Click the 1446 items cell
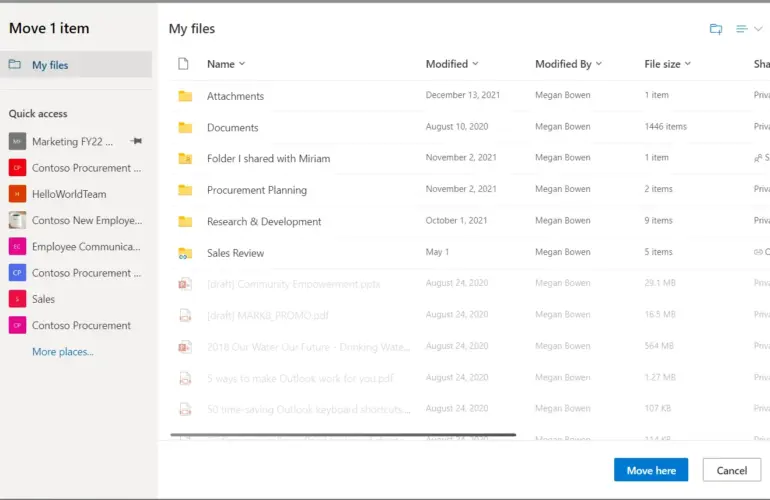The width and height of the screenshot is (770, 500). [x=665, y=126]
